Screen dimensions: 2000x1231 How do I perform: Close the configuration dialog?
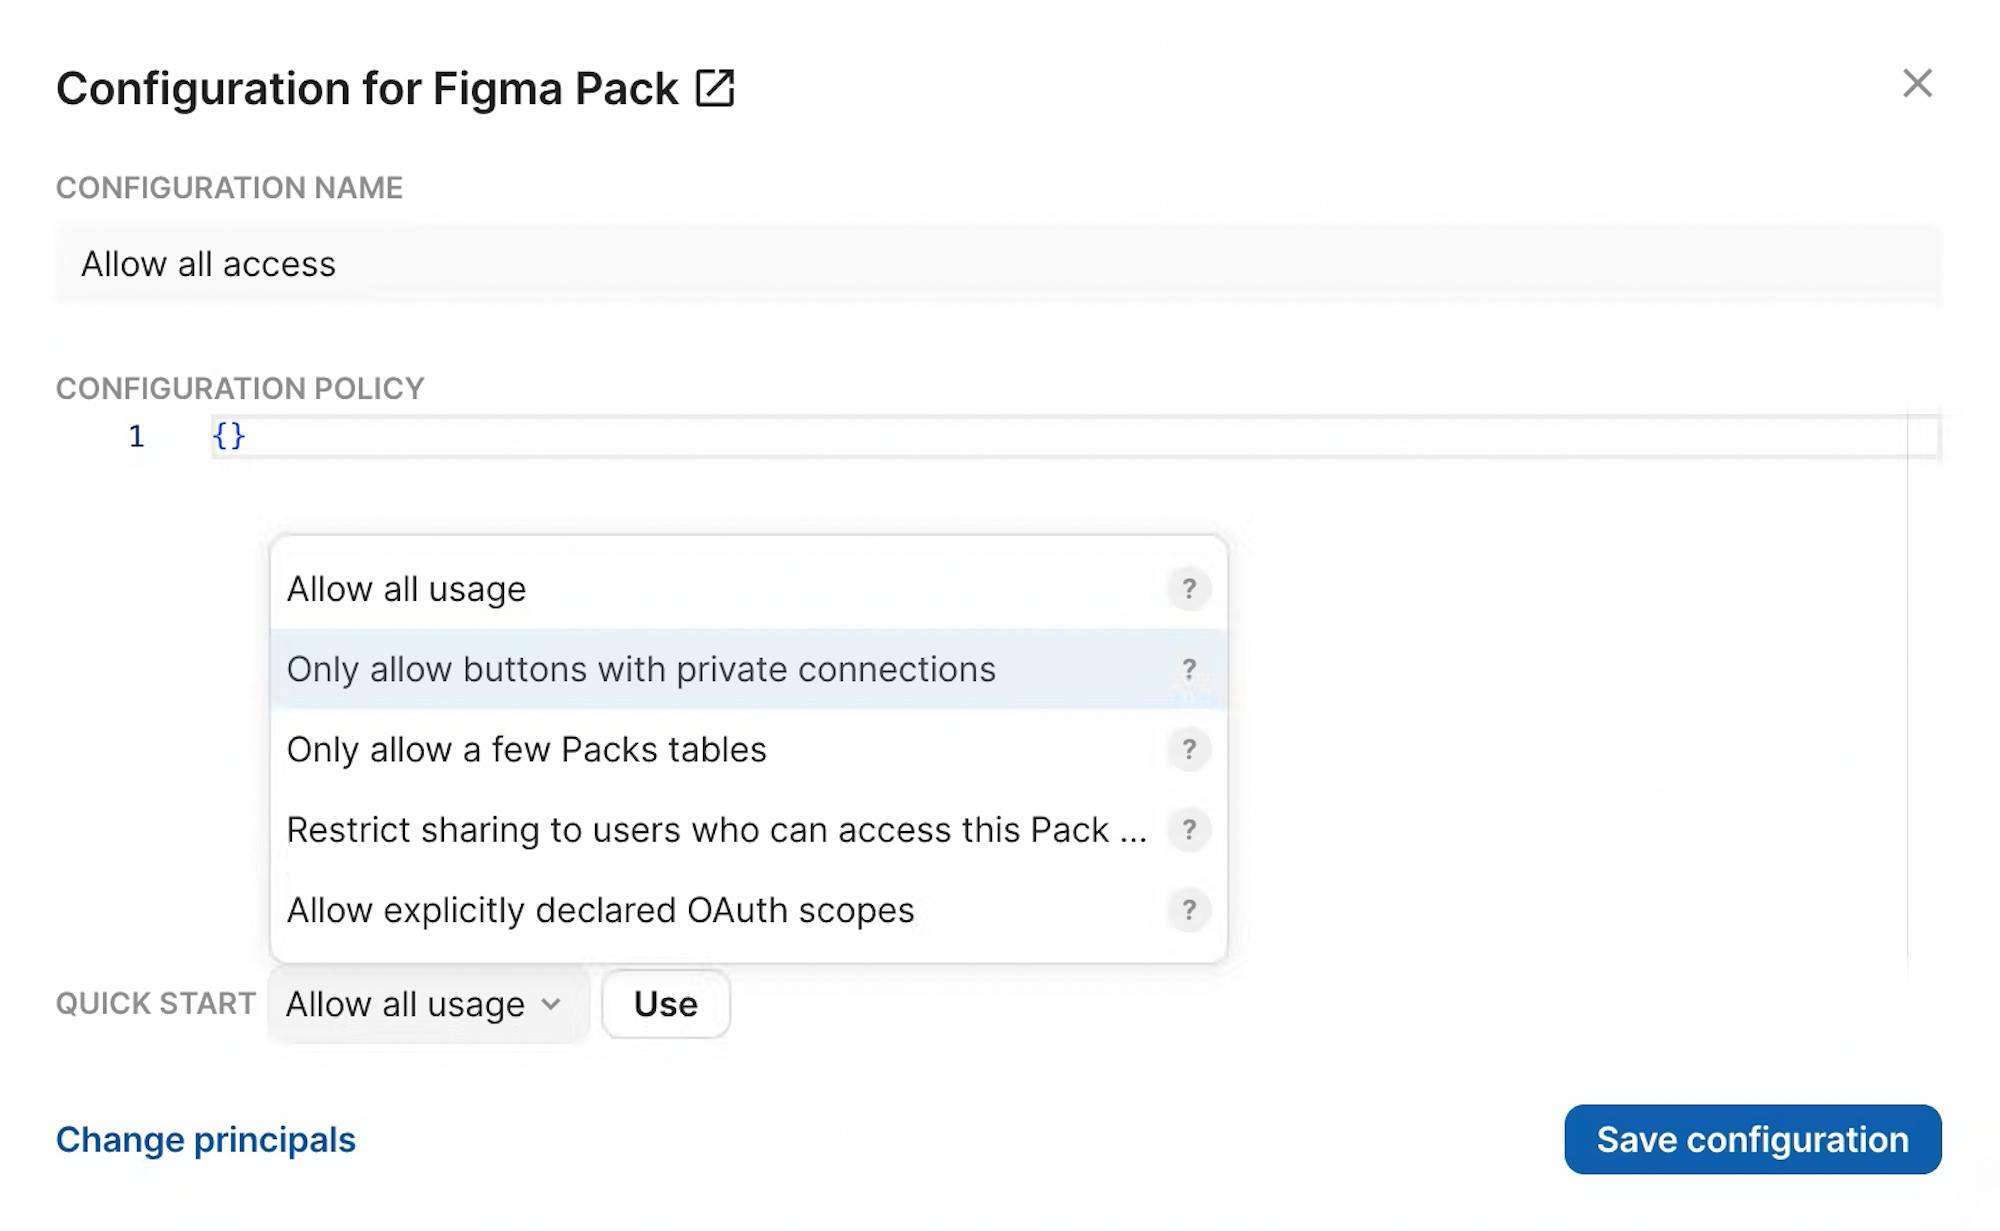pyautogui.click(x=1917, y=84)
